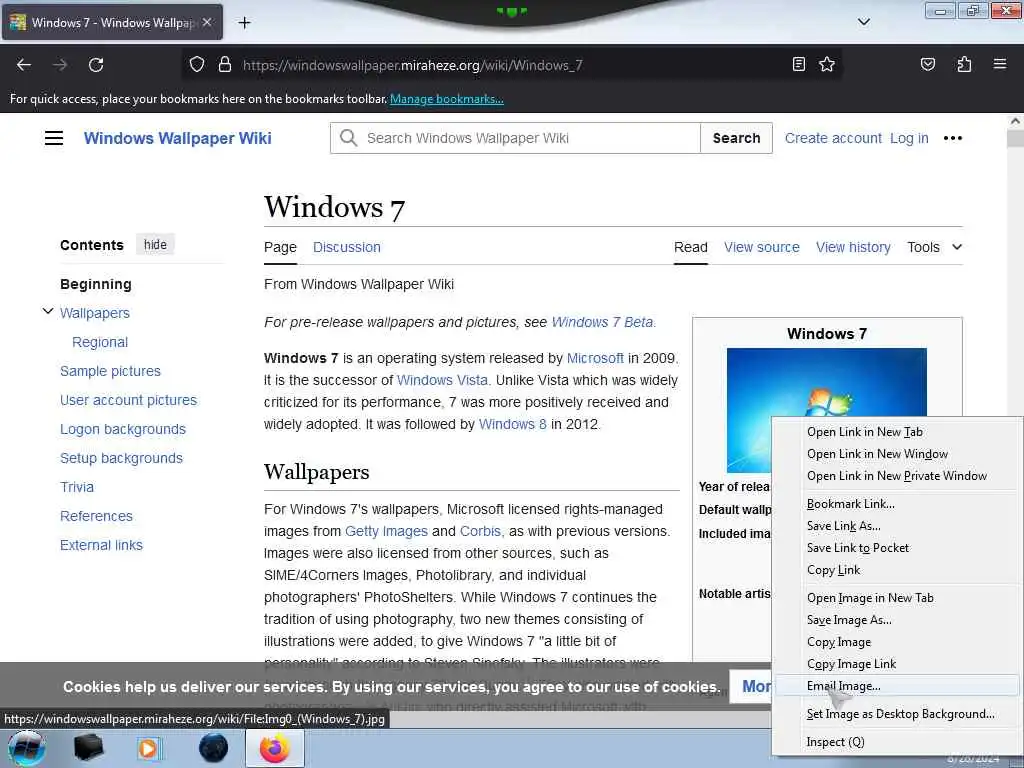Viewport: 1024px width, 768px height.
Task: Click the padlock site security icon
Action: click(x=225, y=65)
